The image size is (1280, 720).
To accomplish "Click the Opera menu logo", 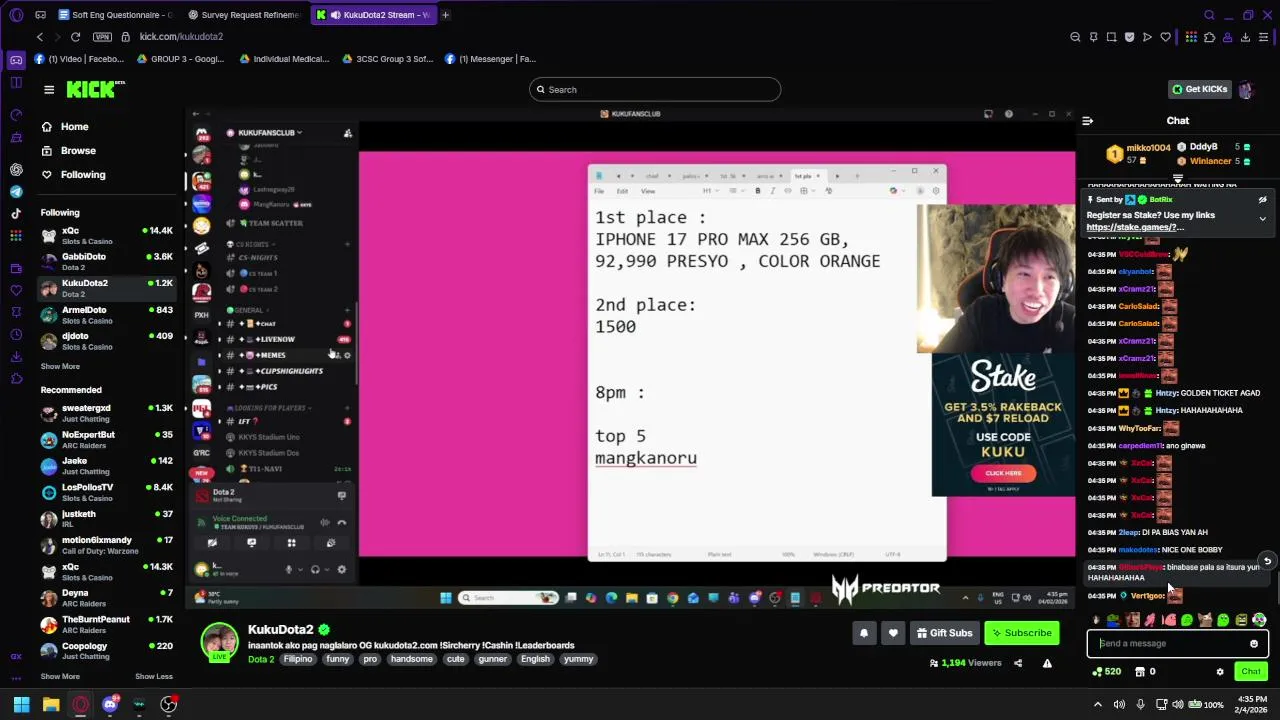I will (x=16, y=15).
